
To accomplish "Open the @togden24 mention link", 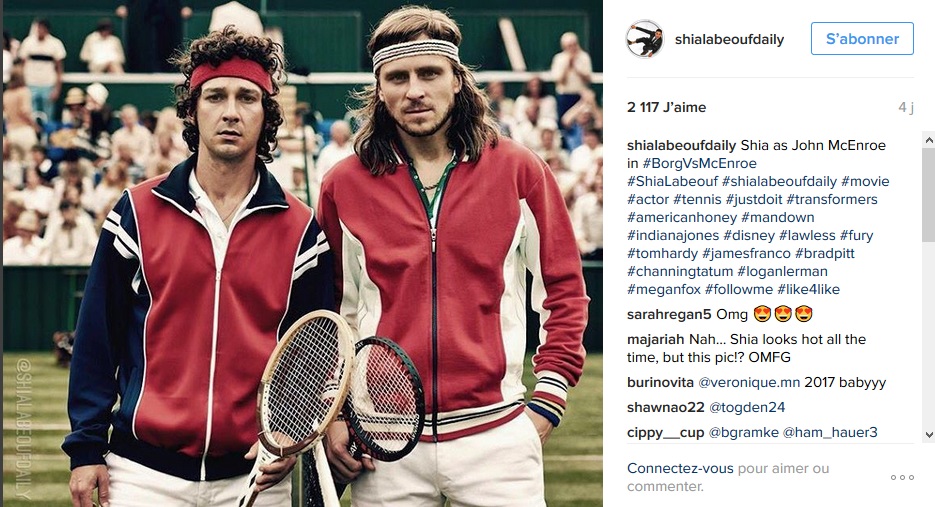I will pos(747,407).
